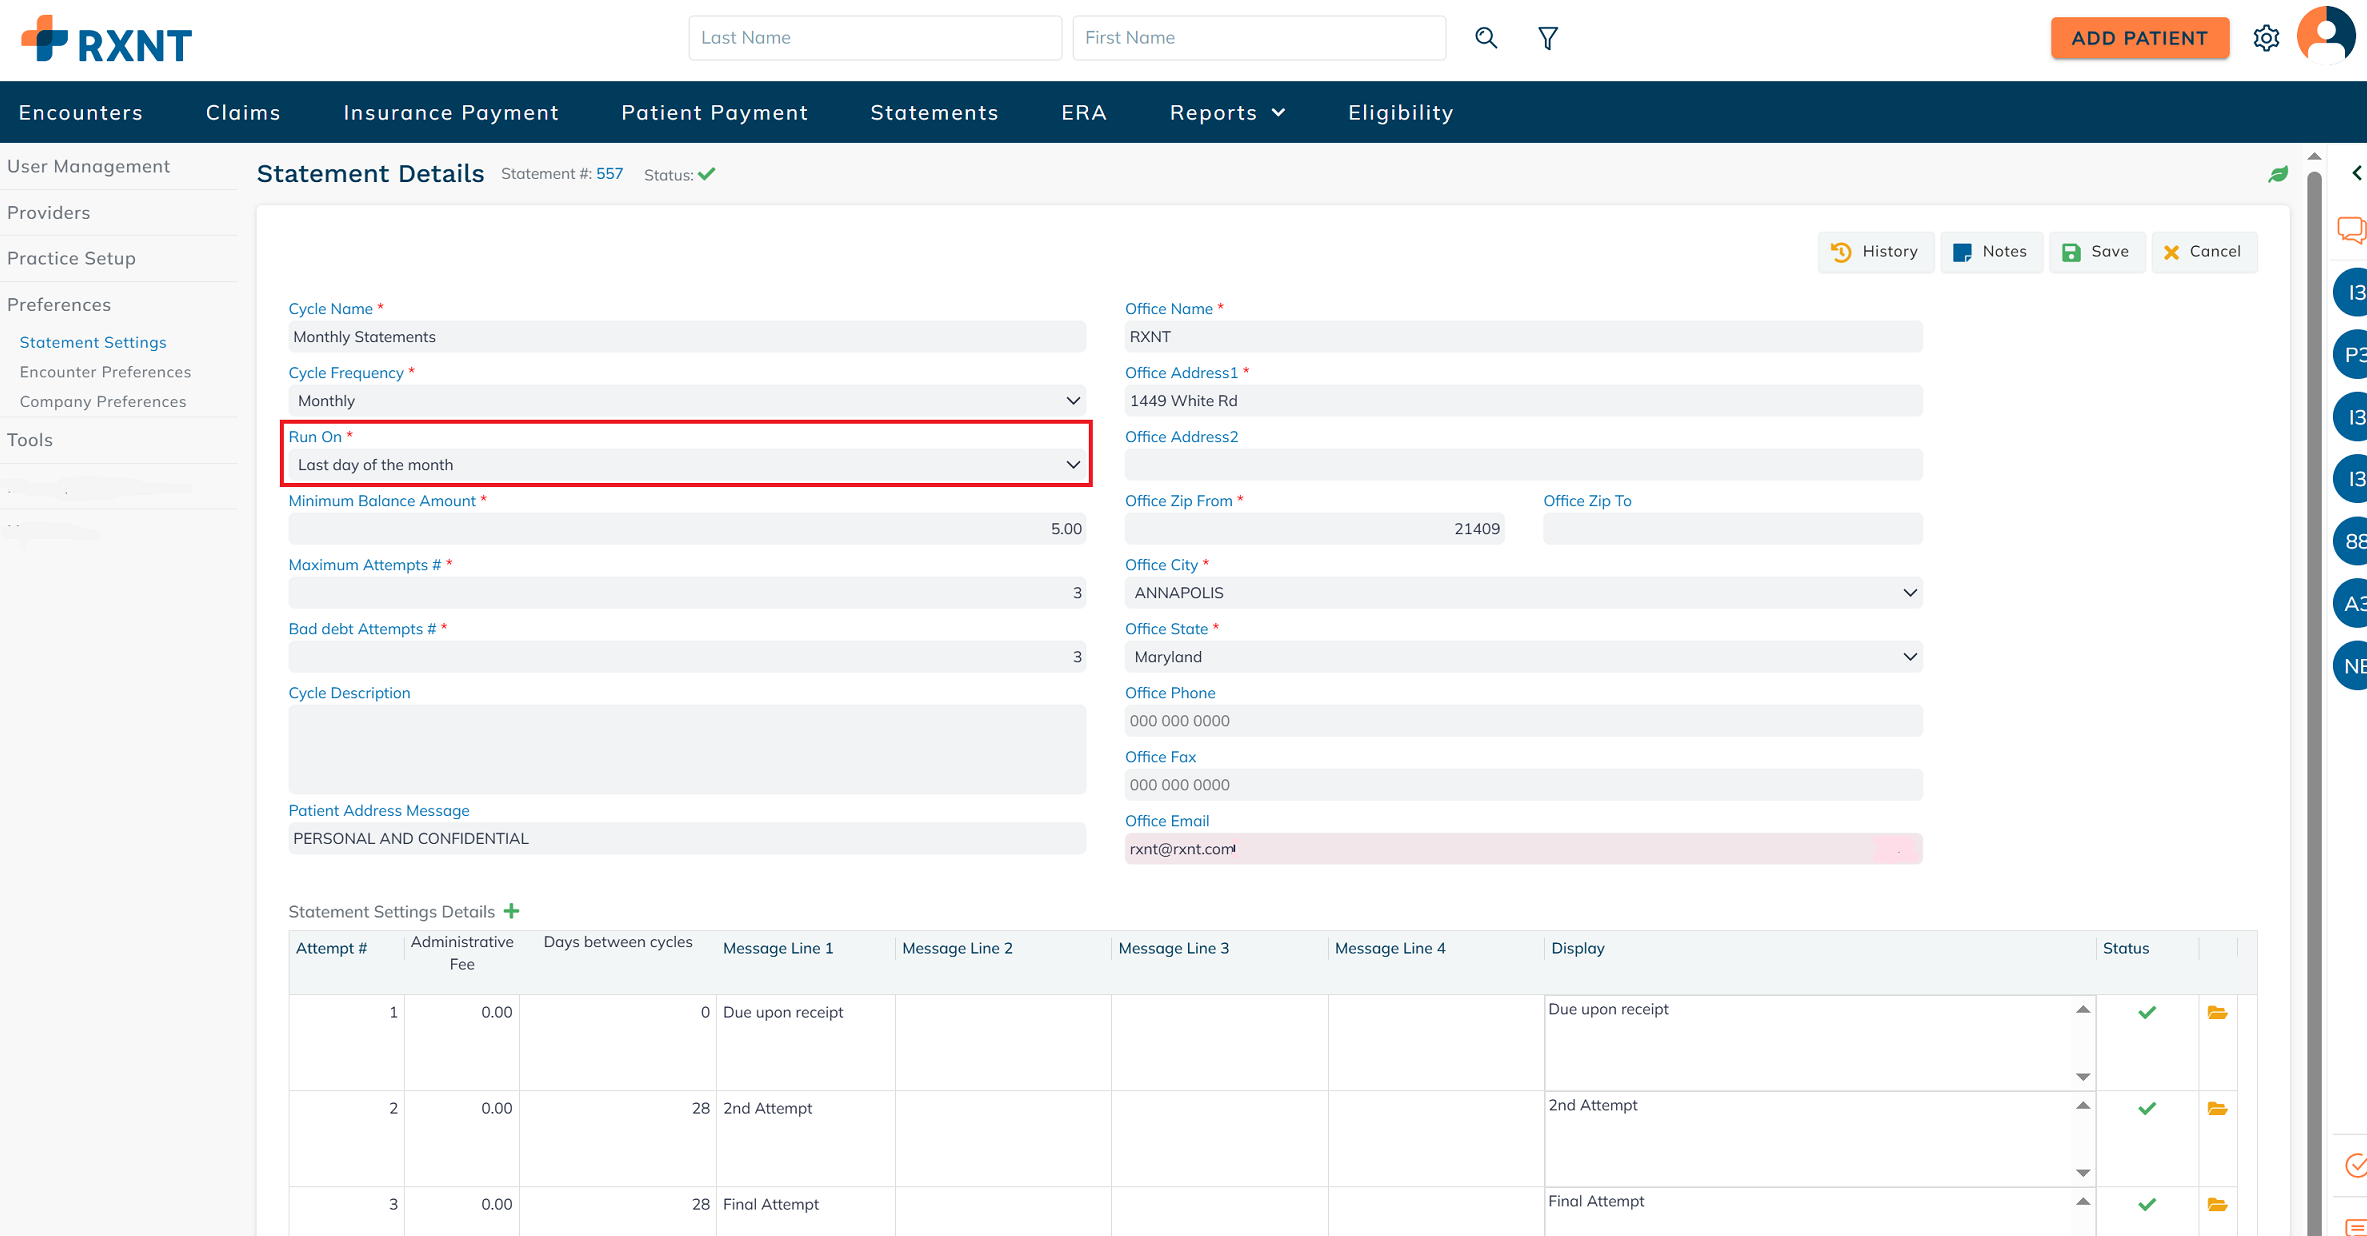
Task: Toggle status checkmark for Final Attempt
Action: coord(2146,1205)
